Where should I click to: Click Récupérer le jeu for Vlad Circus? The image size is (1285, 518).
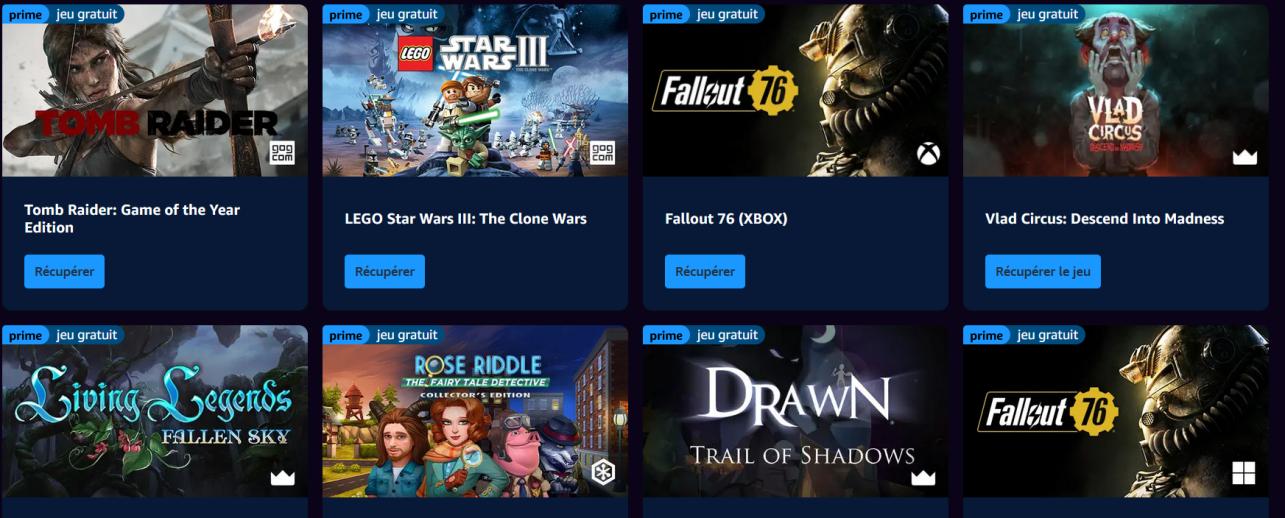click(x=1042, y=271)
